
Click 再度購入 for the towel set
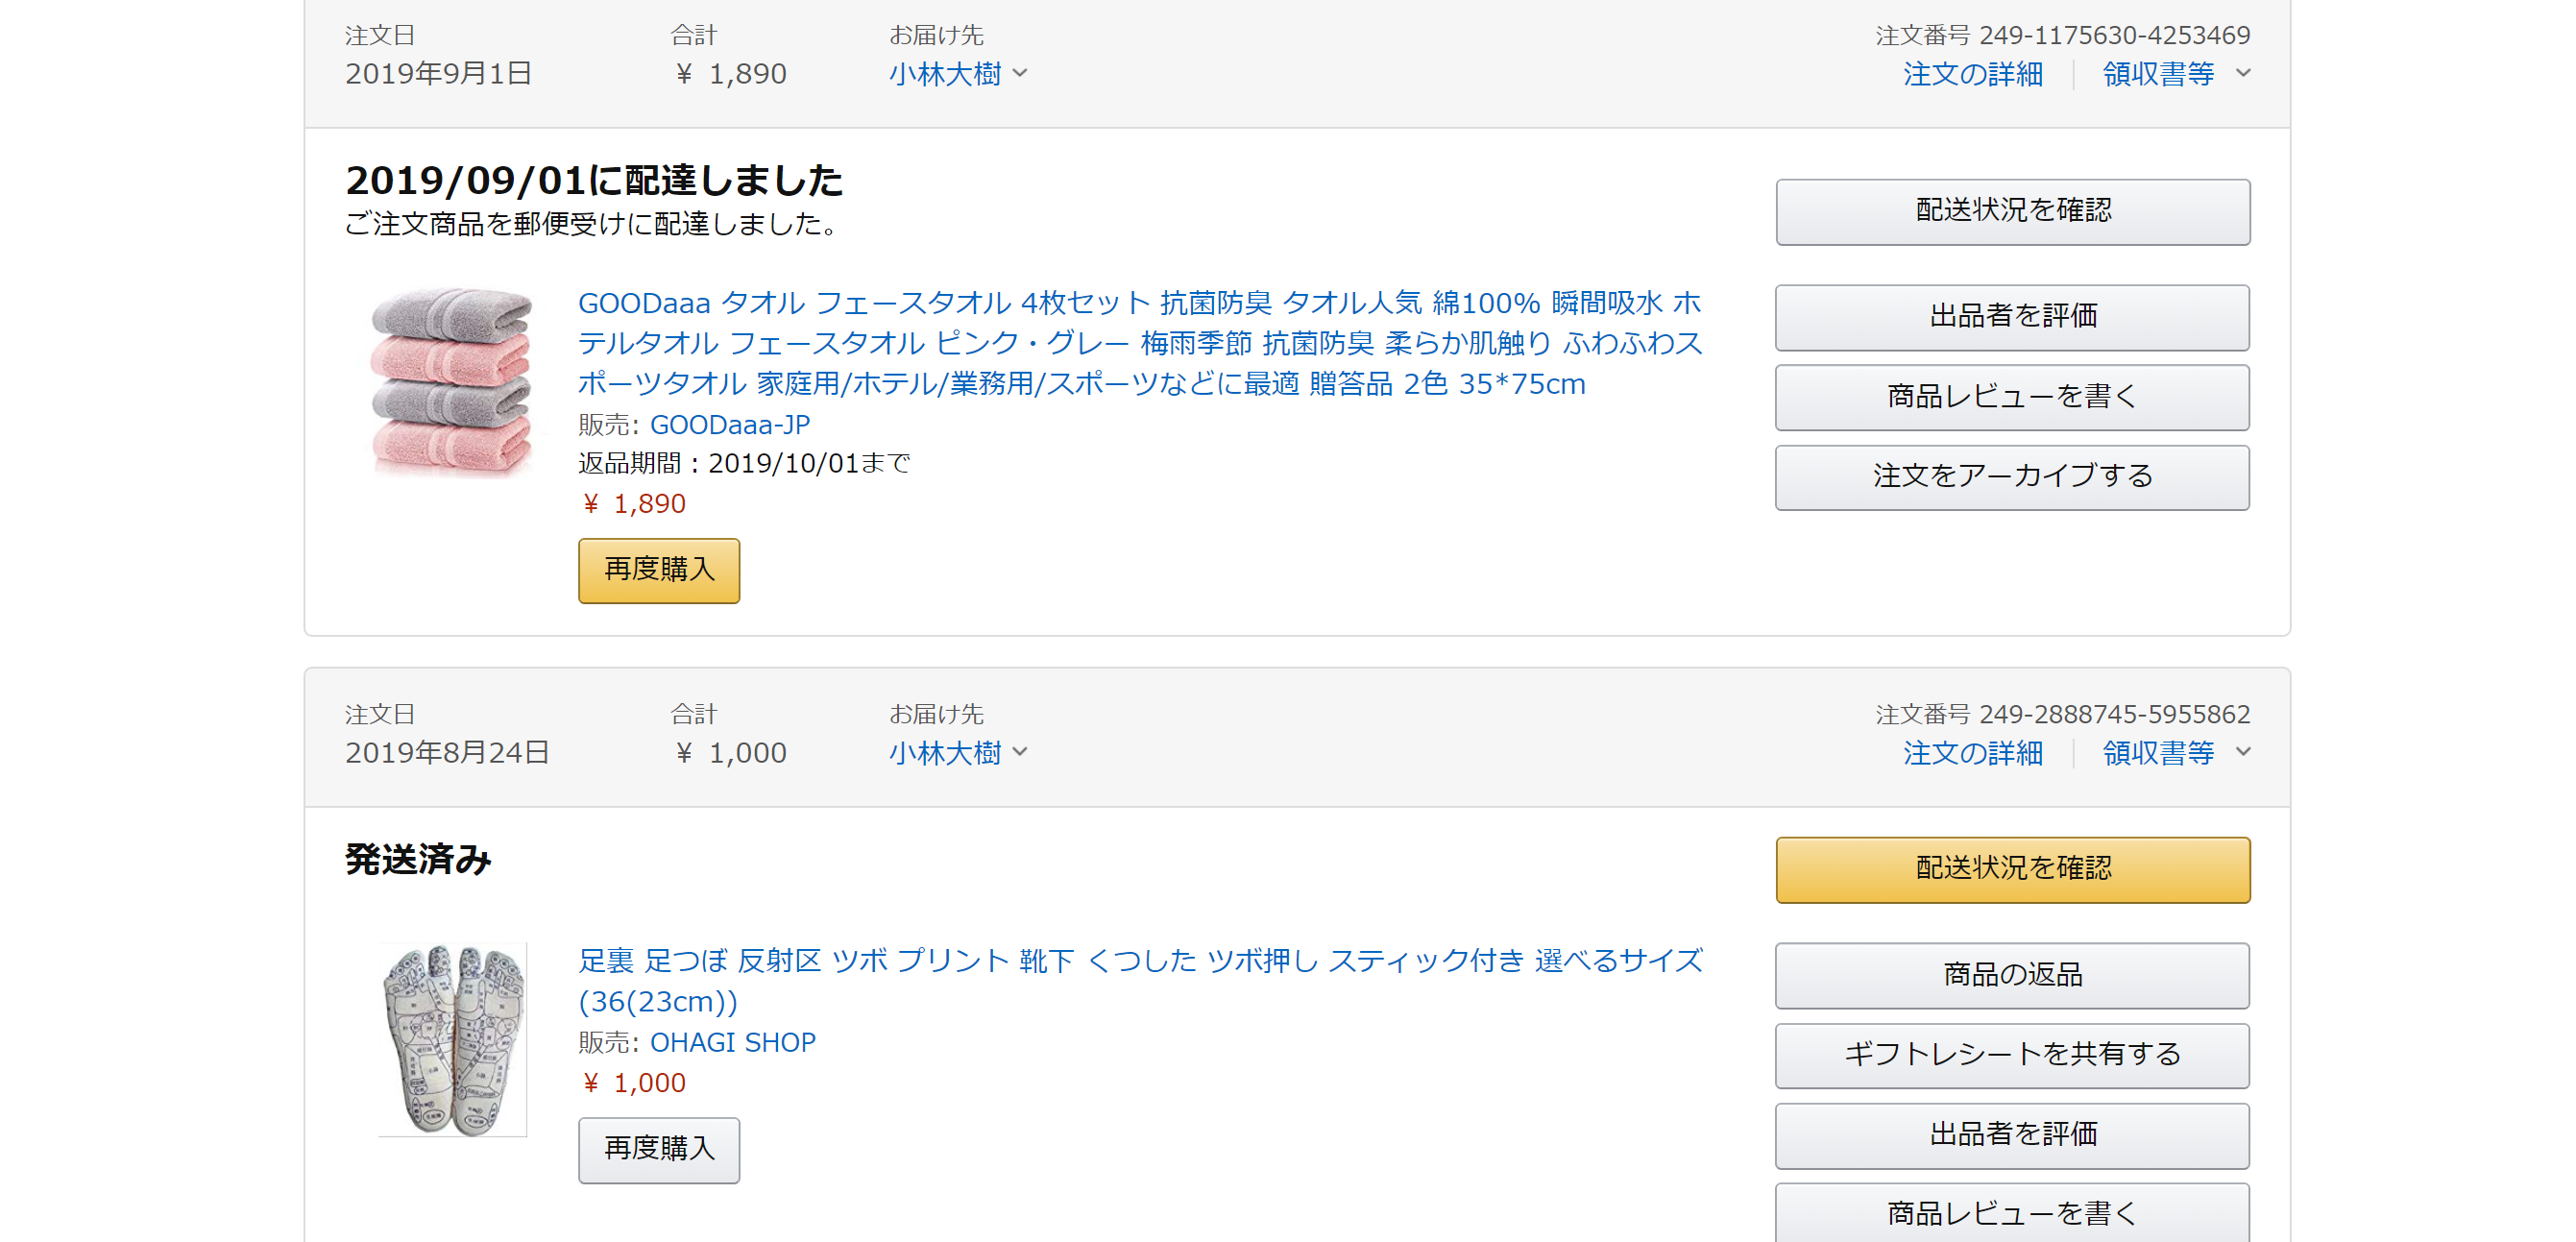[659, 570]
